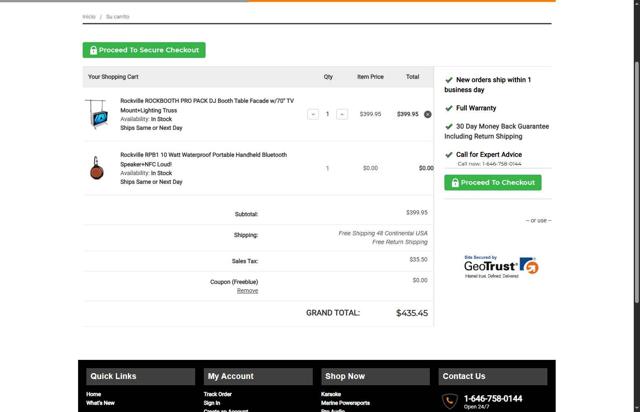The width and height of the screenshot is (640, 412).
Task: Click the Free Return Shipping text
Action: tap(400, 242)
